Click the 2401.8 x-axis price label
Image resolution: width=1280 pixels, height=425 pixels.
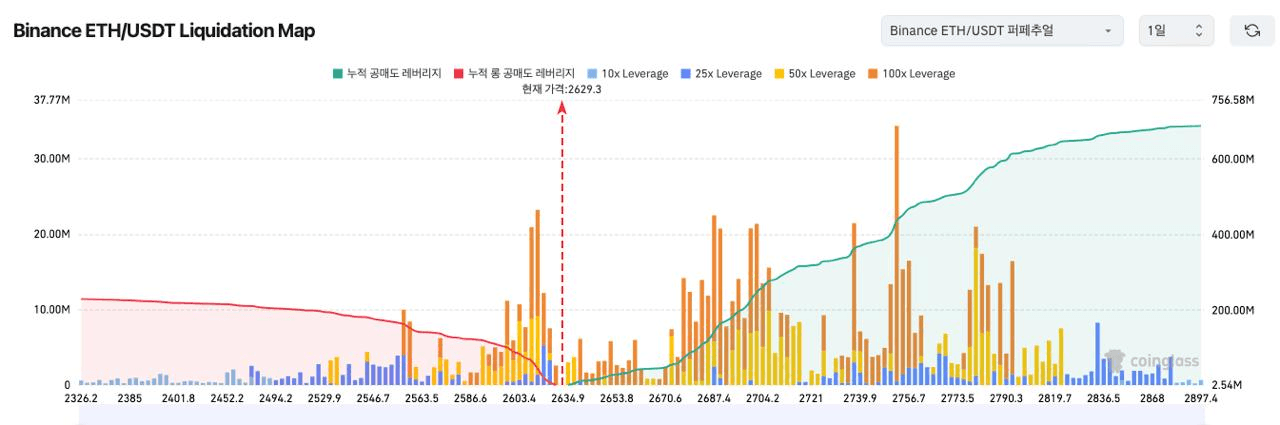click(x=178, y=398)
